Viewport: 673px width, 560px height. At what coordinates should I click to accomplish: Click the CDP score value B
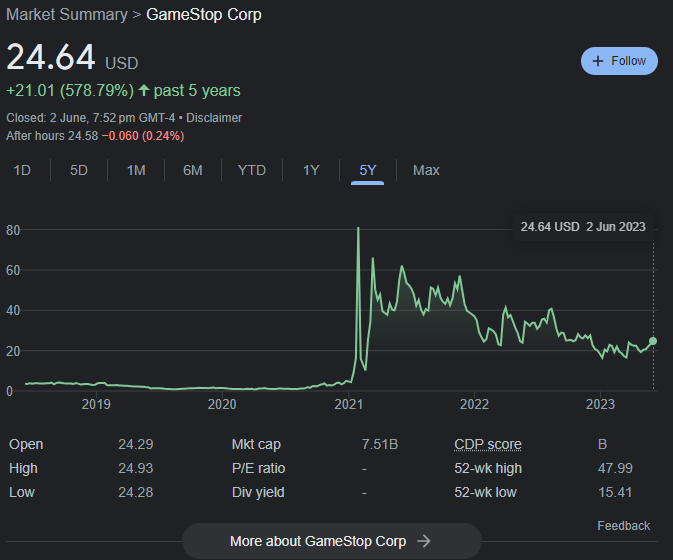602,444
